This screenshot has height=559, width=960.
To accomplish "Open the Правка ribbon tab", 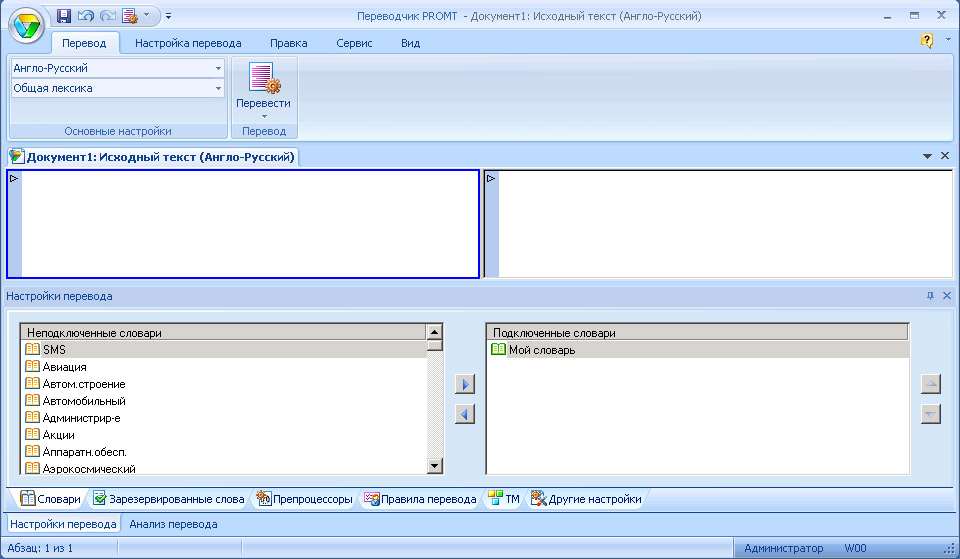I will point(288,43).
